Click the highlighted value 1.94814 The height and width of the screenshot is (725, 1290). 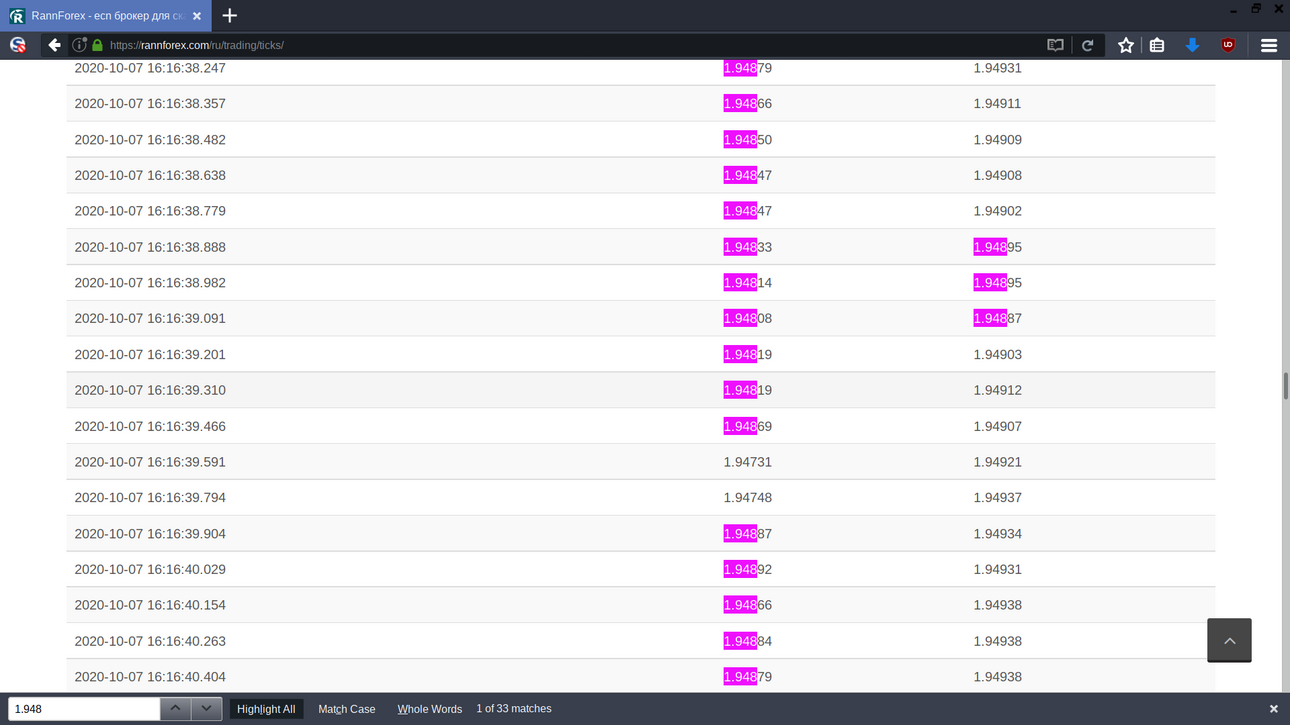(748, 283)
